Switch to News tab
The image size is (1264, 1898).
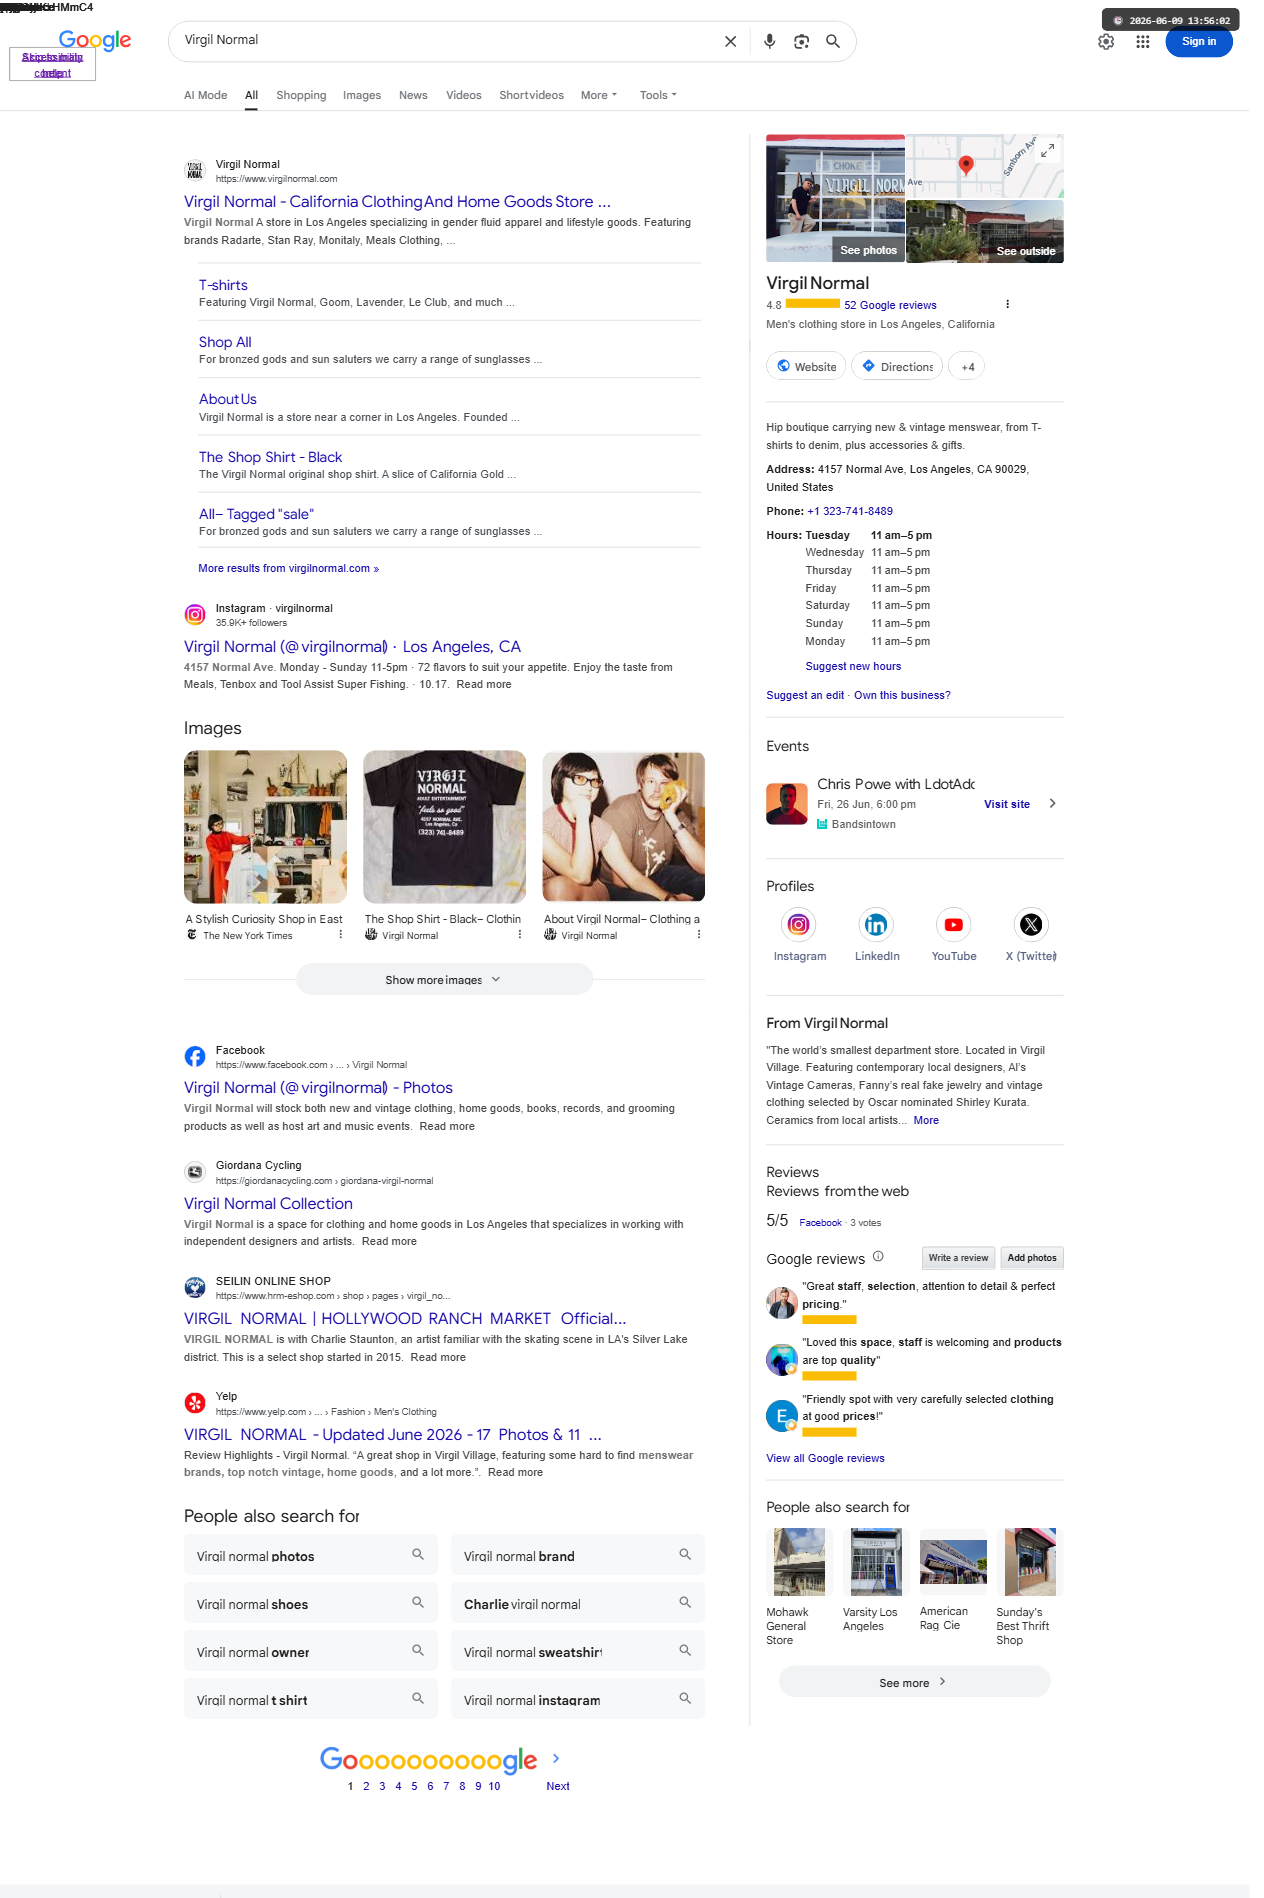tap(413, 95)
